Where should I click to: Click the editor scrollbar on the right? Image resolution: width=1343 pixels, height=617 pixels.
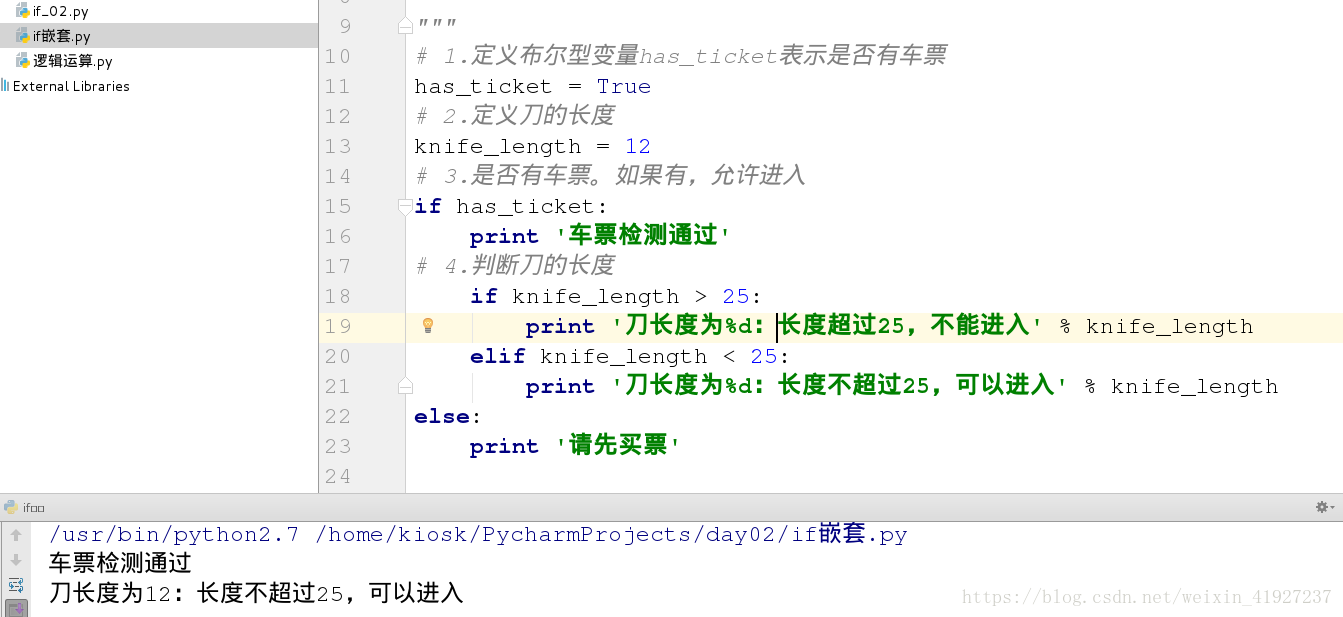1338,250
